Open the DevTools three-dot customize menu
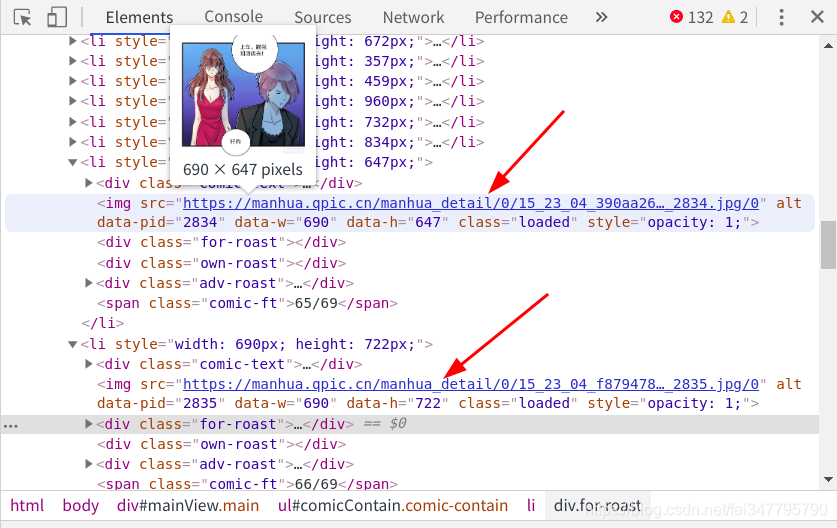837x528 pixels. point(781,17)
